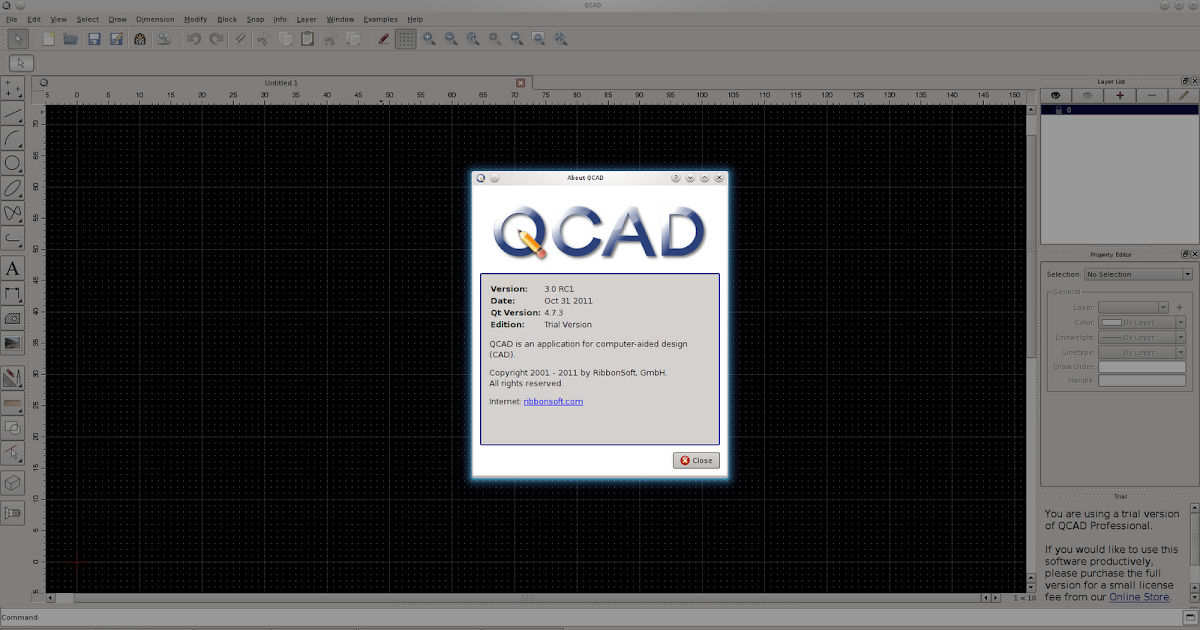Click the Window Zoom icon

[x=539, y=39]
